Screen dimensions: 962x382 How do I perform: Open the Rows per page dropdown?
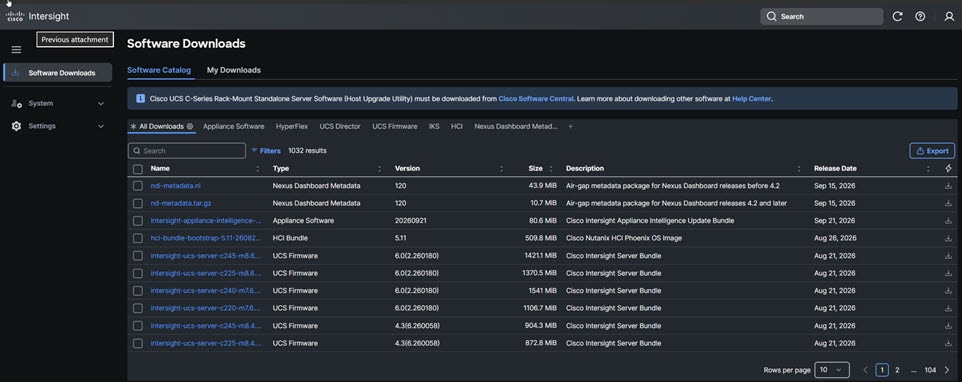pyautogui.click(x=832, y=370)
